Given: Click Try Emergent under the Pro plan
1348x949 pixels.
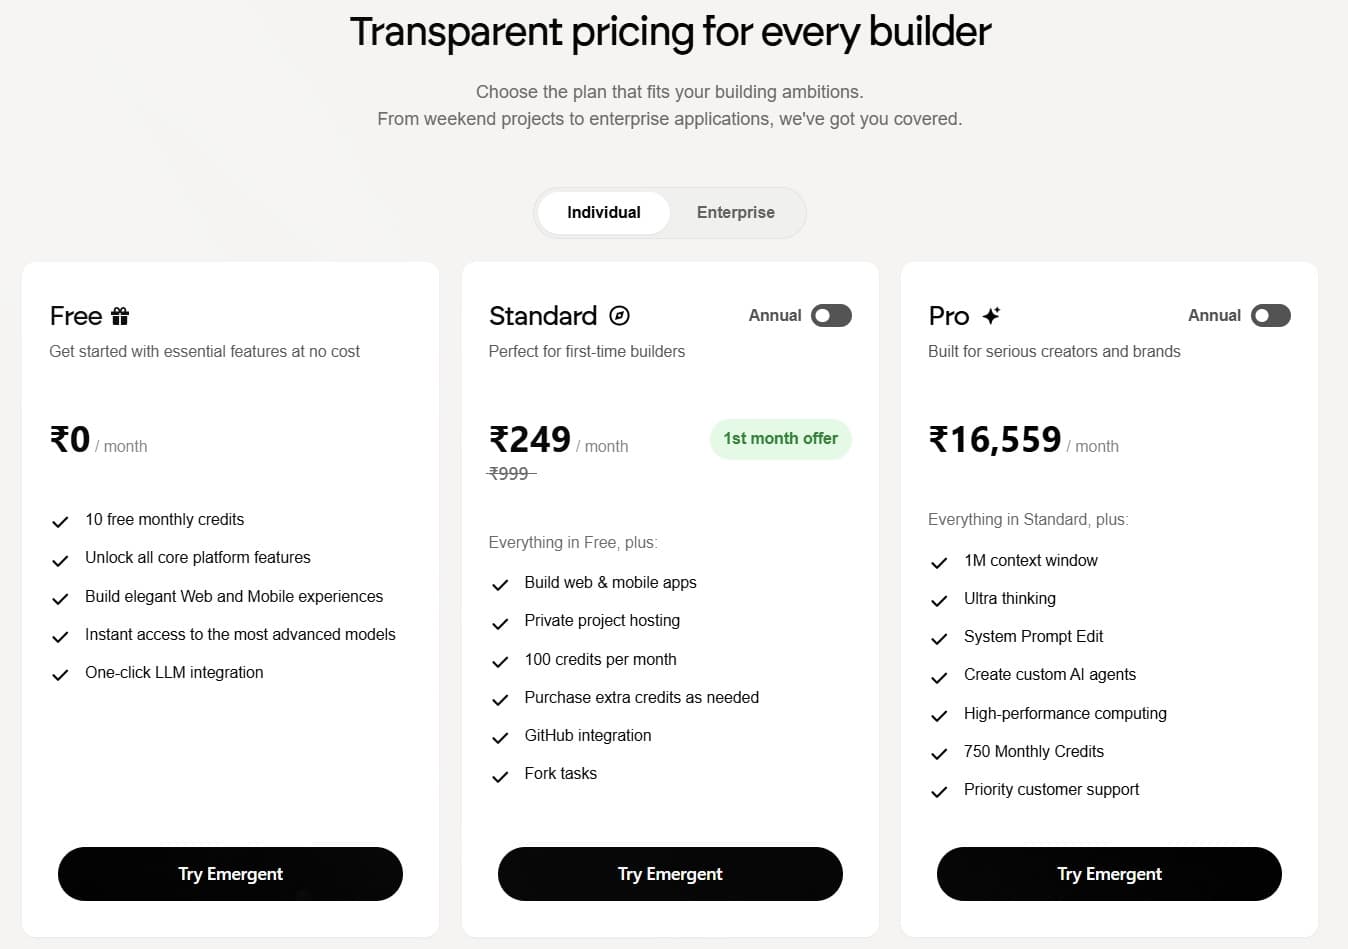Looking at the screenshot, I should coord(1108,873).
